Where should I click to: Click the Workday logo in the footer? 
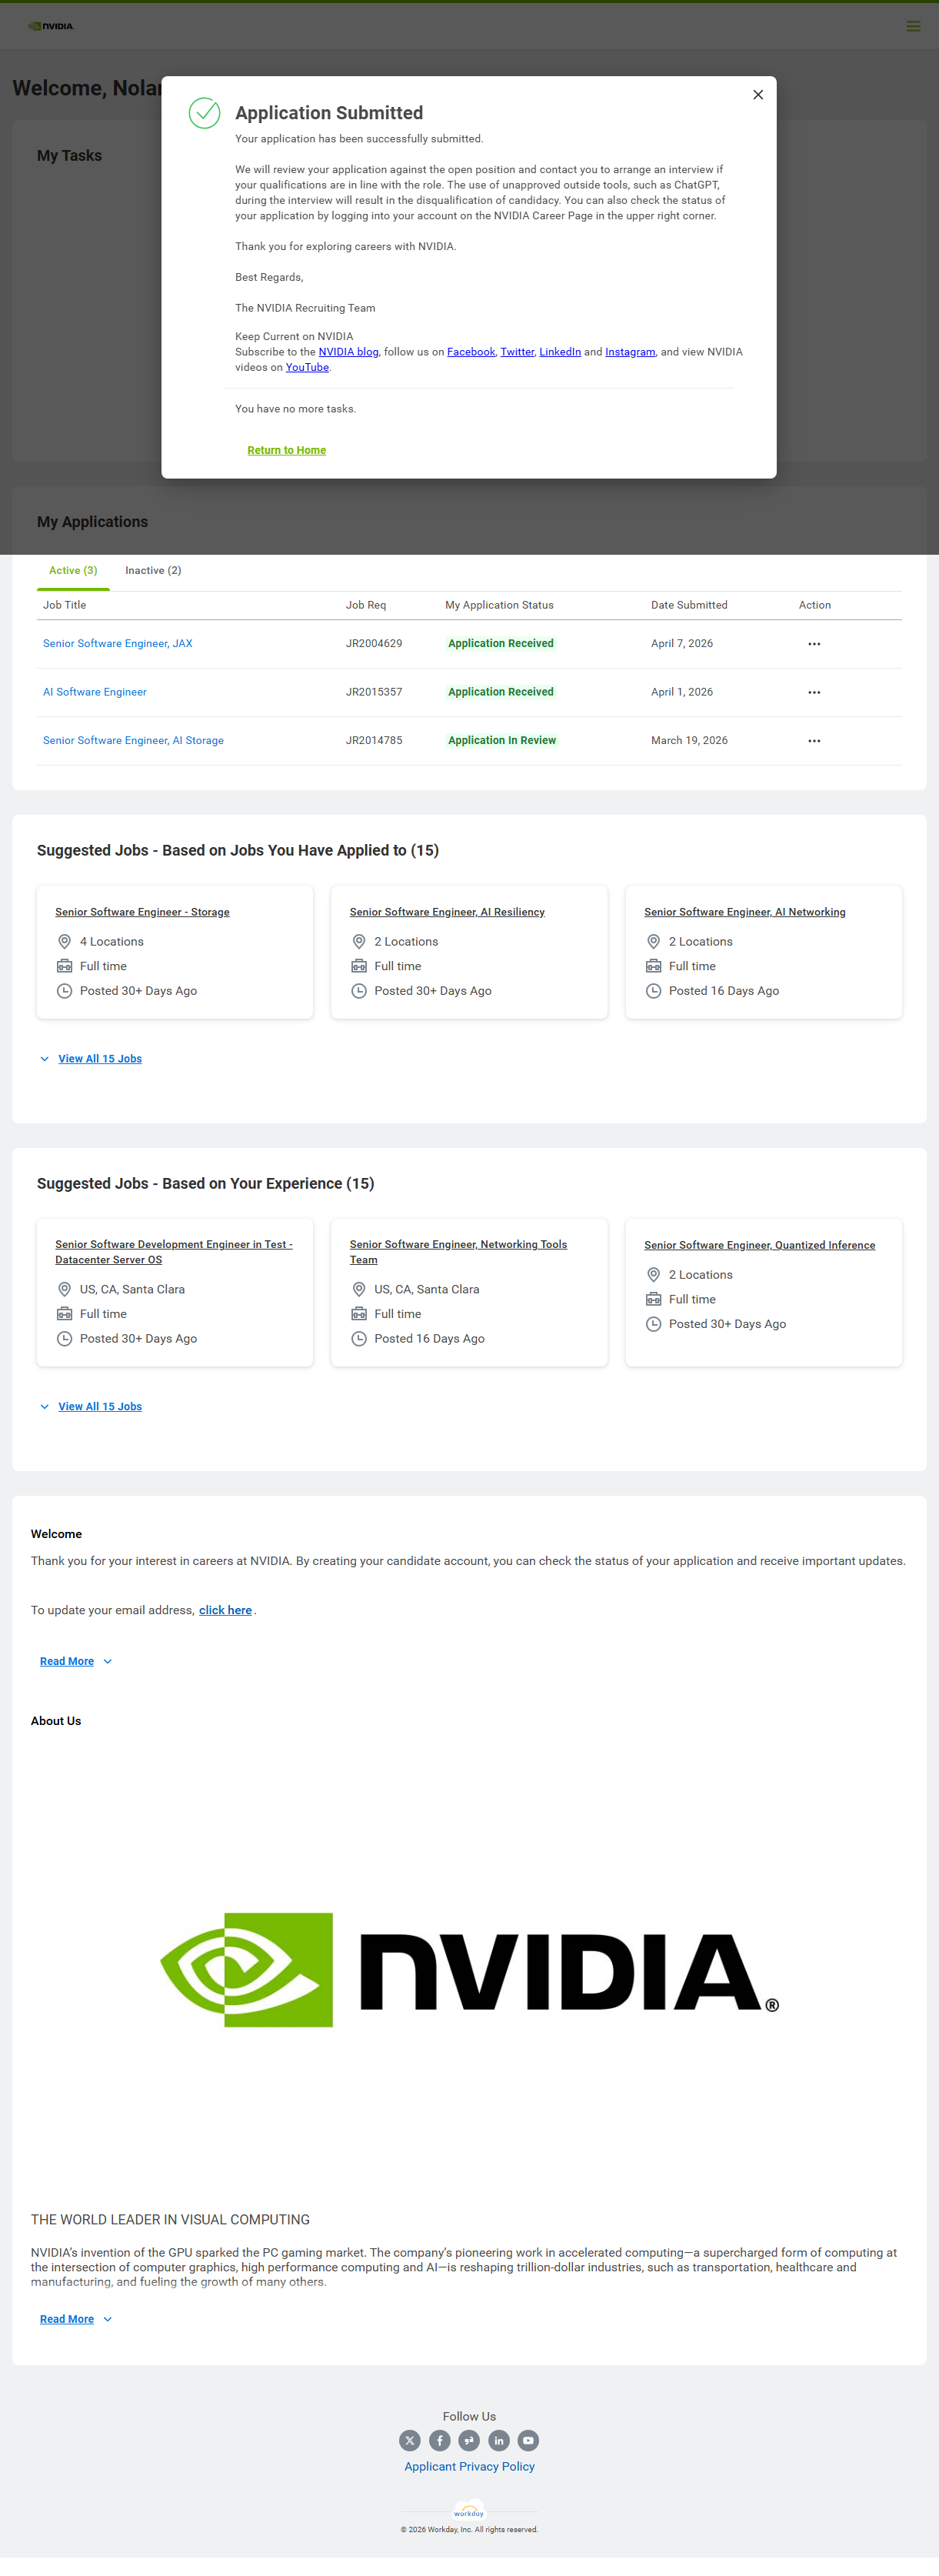point(469,2511)
